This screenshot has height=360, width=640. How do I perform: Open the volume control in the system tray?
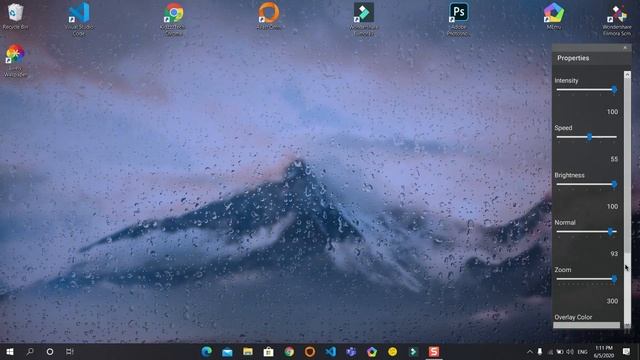(570, 351)
